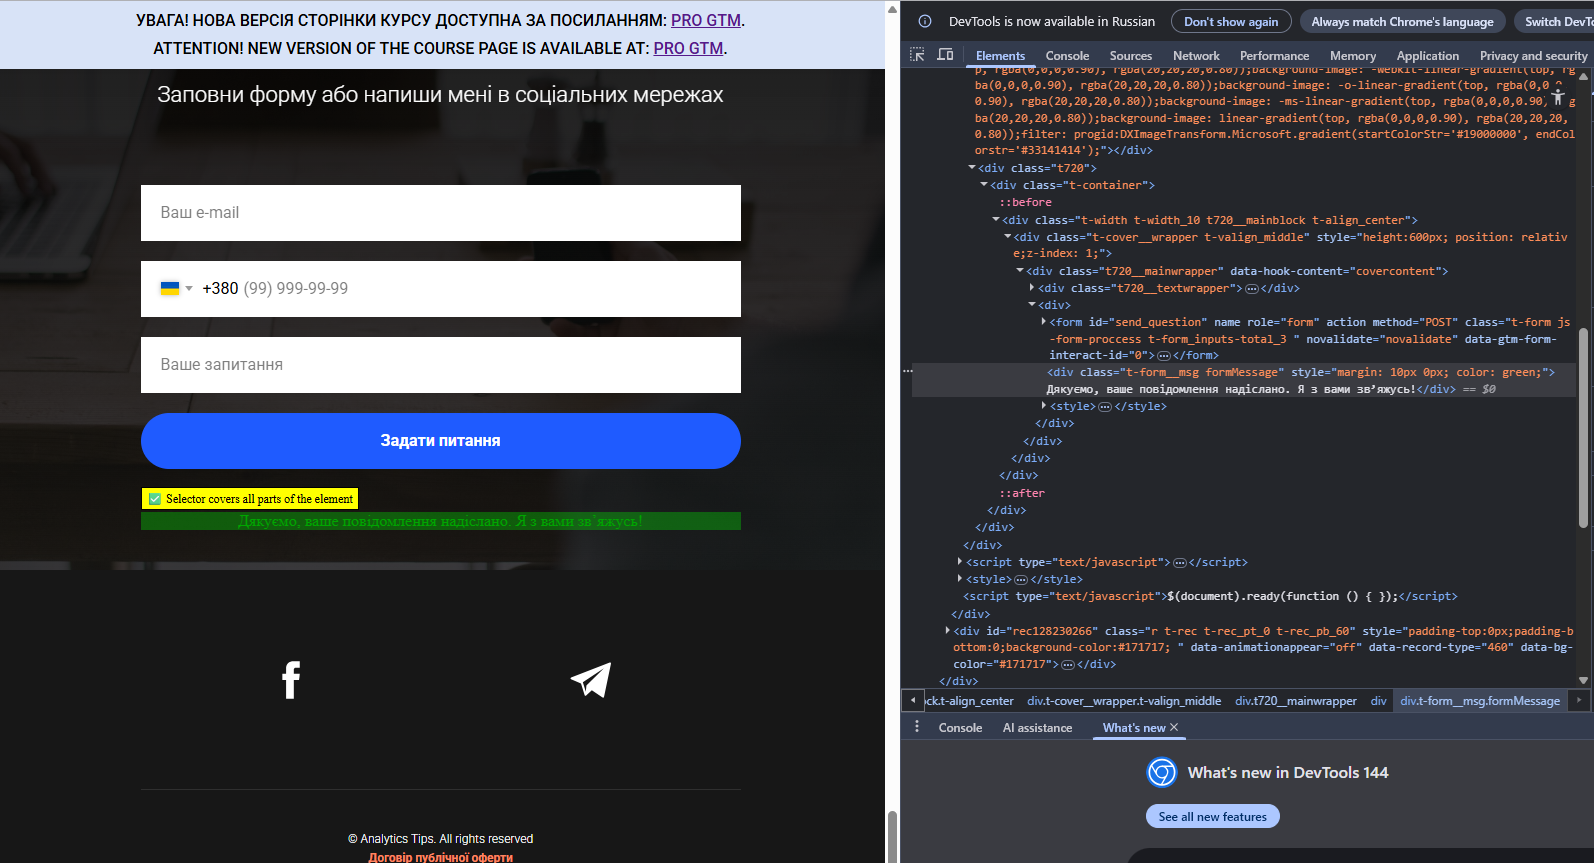1594x863 pixels.
Task: Expand the div id="rec128230266" node
Action: pos(948,631)
